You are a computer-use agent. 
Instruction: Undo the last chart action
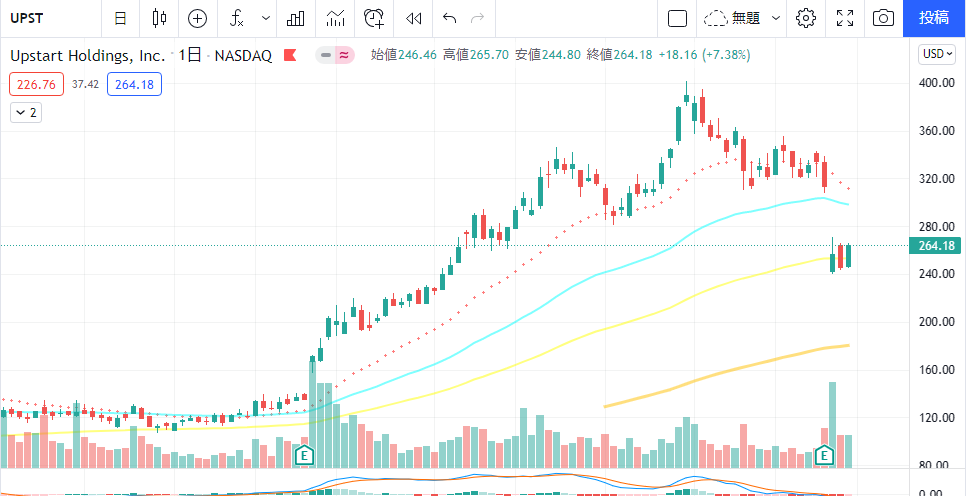(449, 18)
